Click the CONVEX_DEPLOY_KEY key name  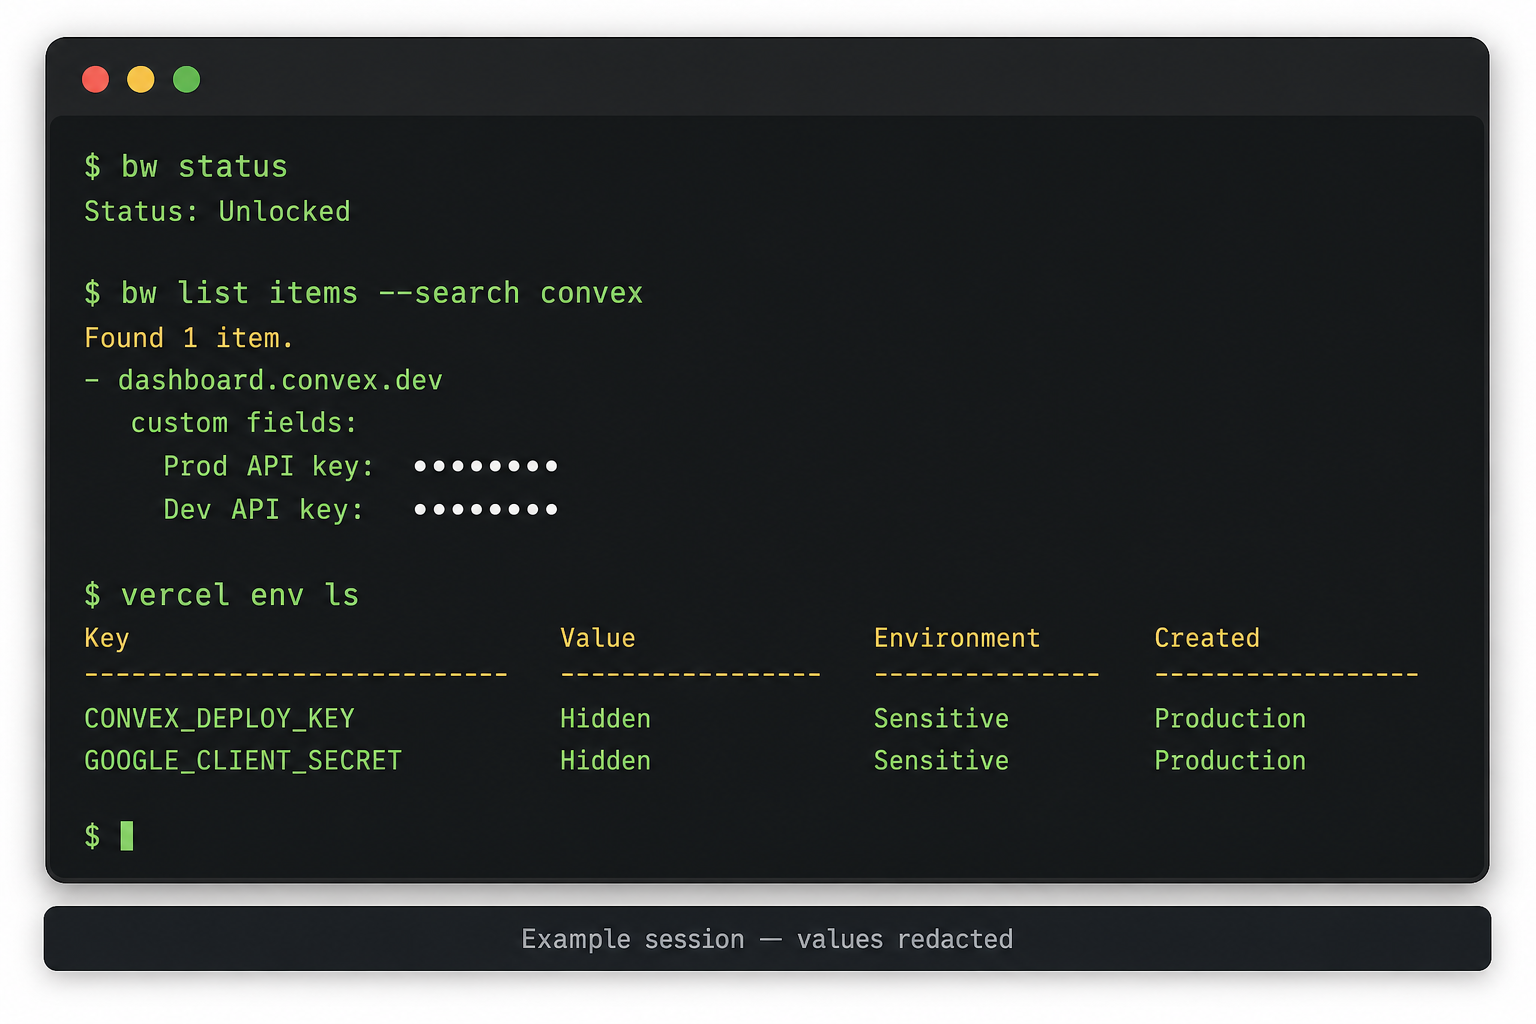pos(219,719)
